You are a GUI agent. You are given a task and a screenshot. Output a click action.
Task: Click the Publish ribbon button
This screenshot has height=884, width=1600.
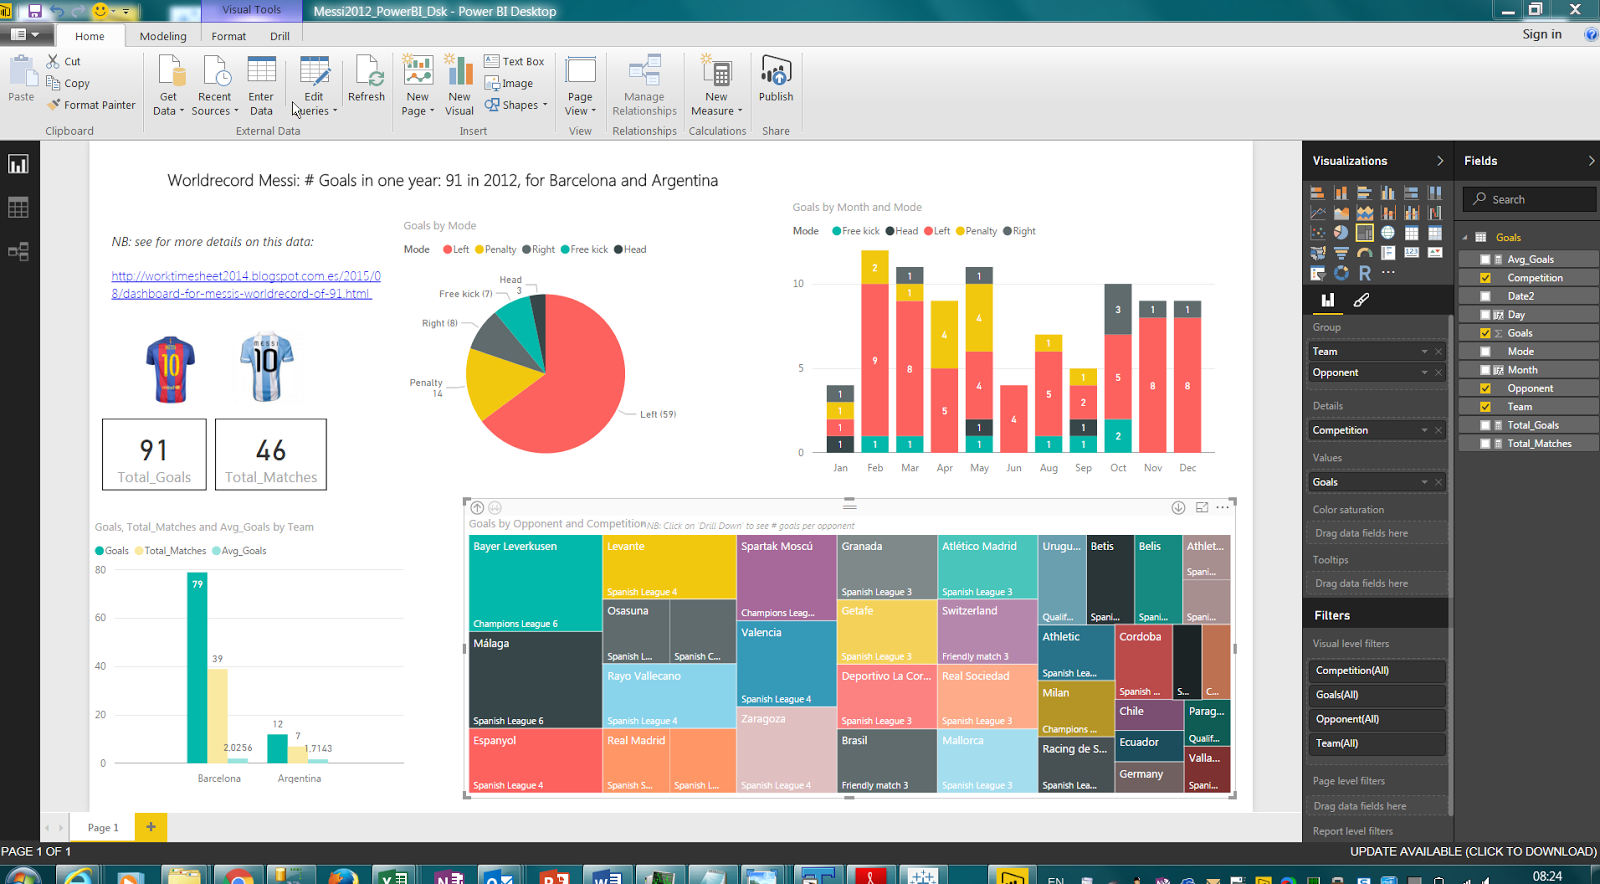pos(776,79)
